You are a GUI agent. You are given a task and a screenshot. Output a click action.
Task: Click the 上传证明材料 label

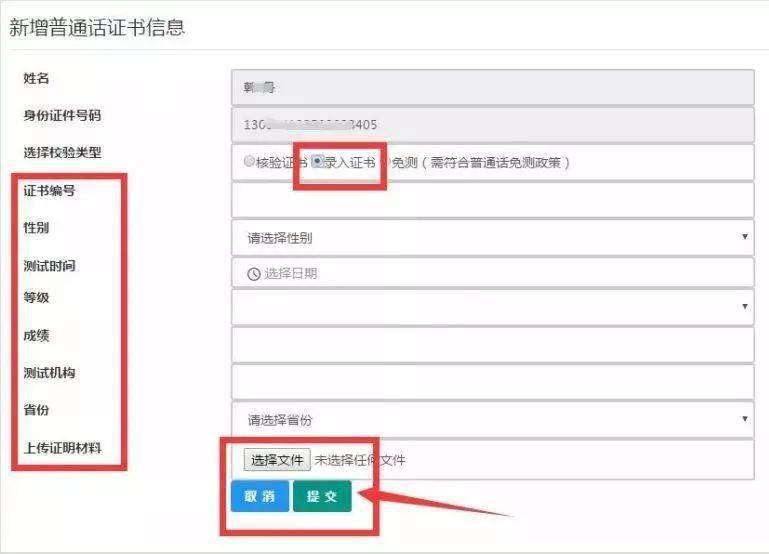62,448
